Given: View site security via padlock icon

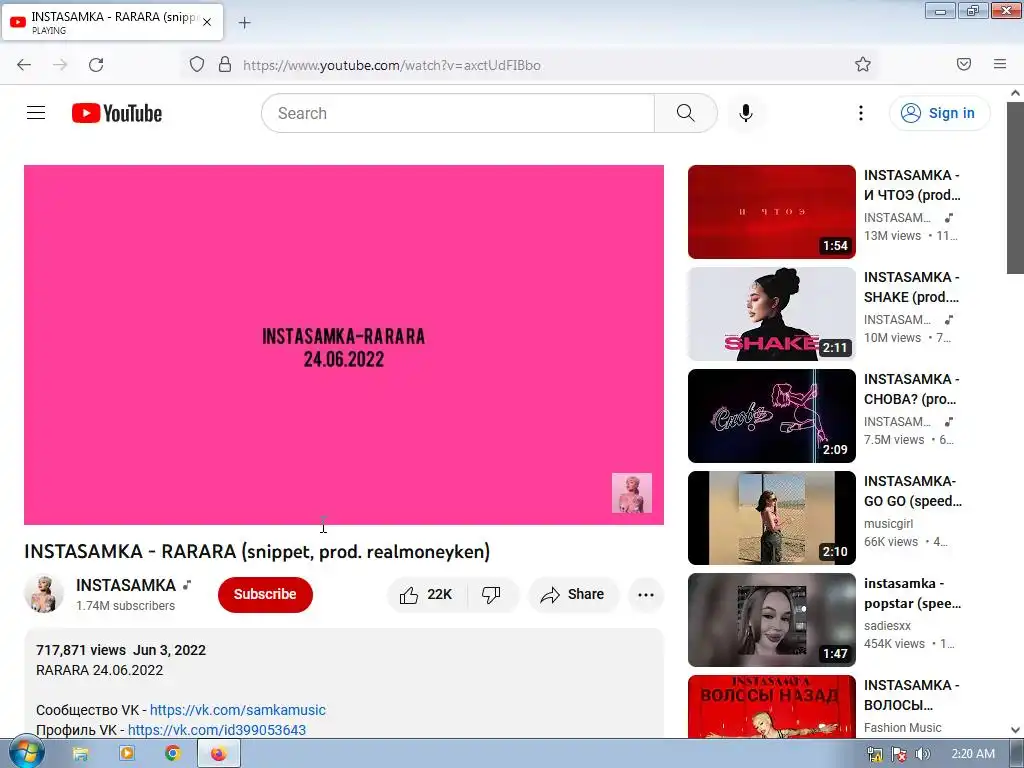Looking at the screenshot, I should (x=225, y=65).
